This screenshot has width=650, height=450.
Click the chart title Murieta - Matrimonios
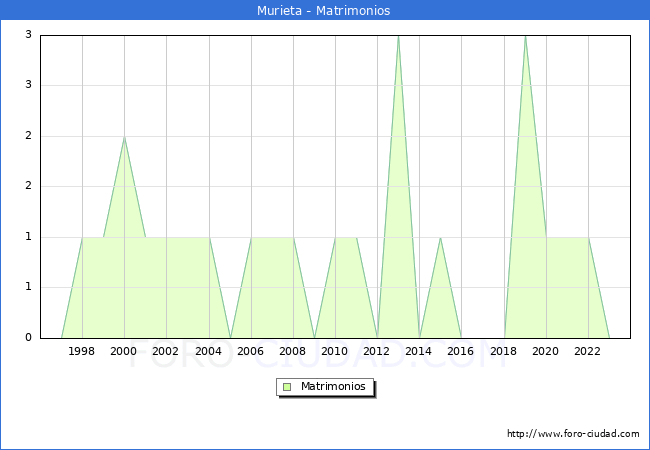(x=325, y=11)
